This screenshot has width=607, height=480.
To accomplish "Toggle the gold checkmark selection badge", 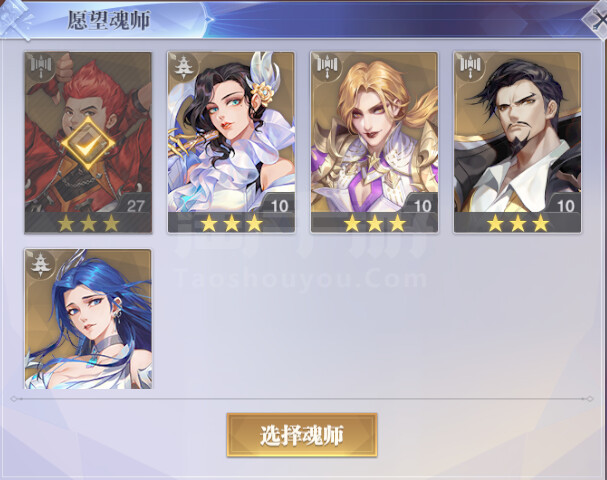I will pyautogui.click(x=88, y=144).
